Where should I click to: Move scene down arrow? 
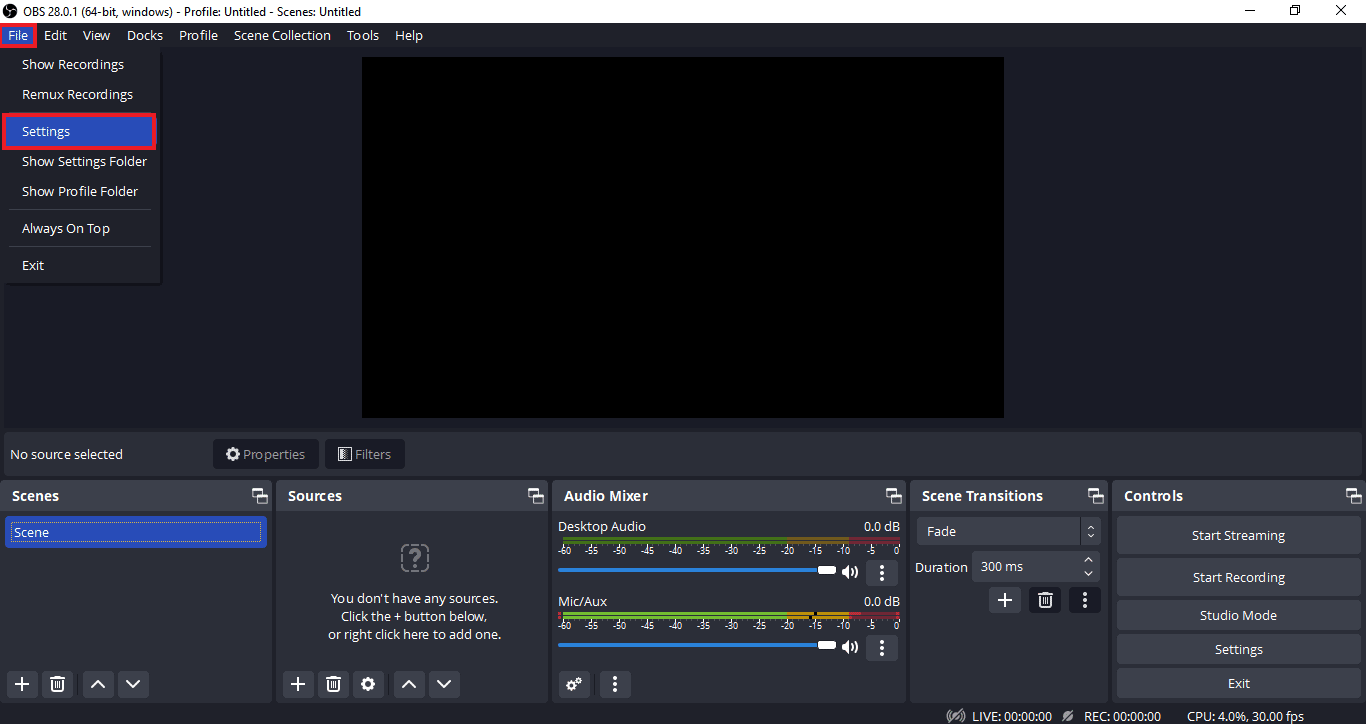click(x=133, y=684)
